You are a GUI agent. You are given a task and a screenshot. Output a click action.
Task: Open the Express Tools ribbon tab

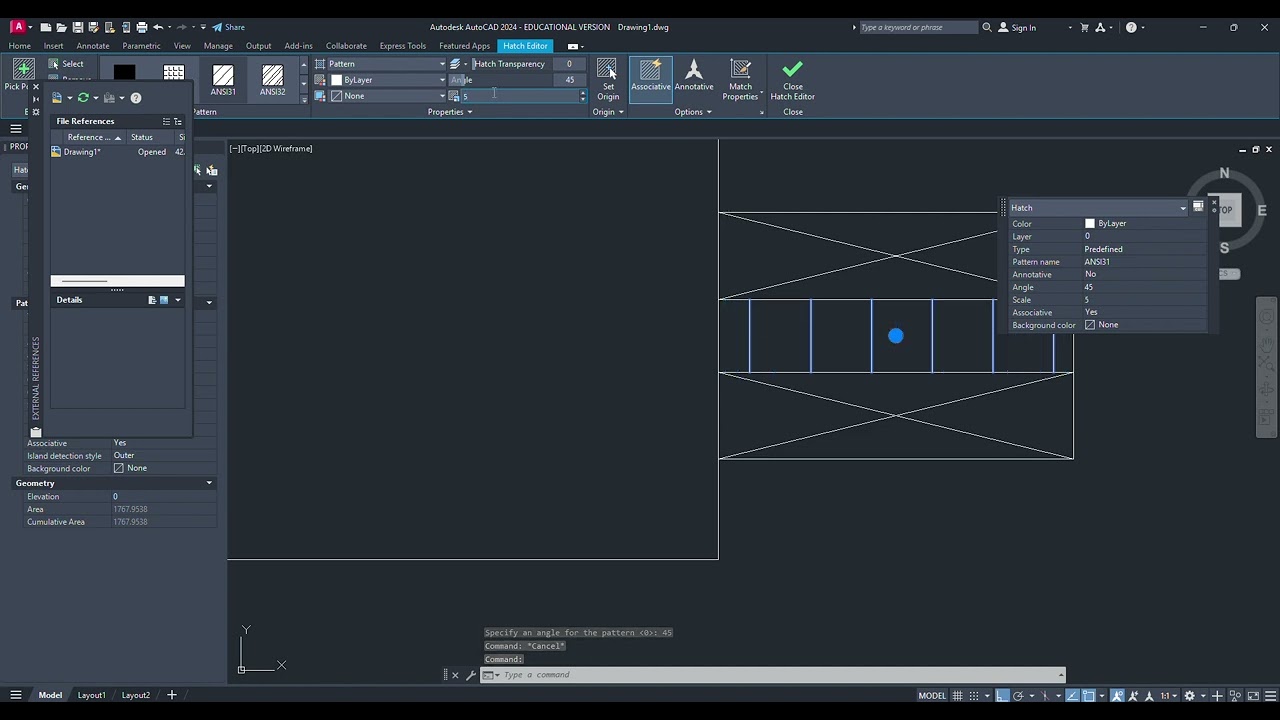point(403,46)
